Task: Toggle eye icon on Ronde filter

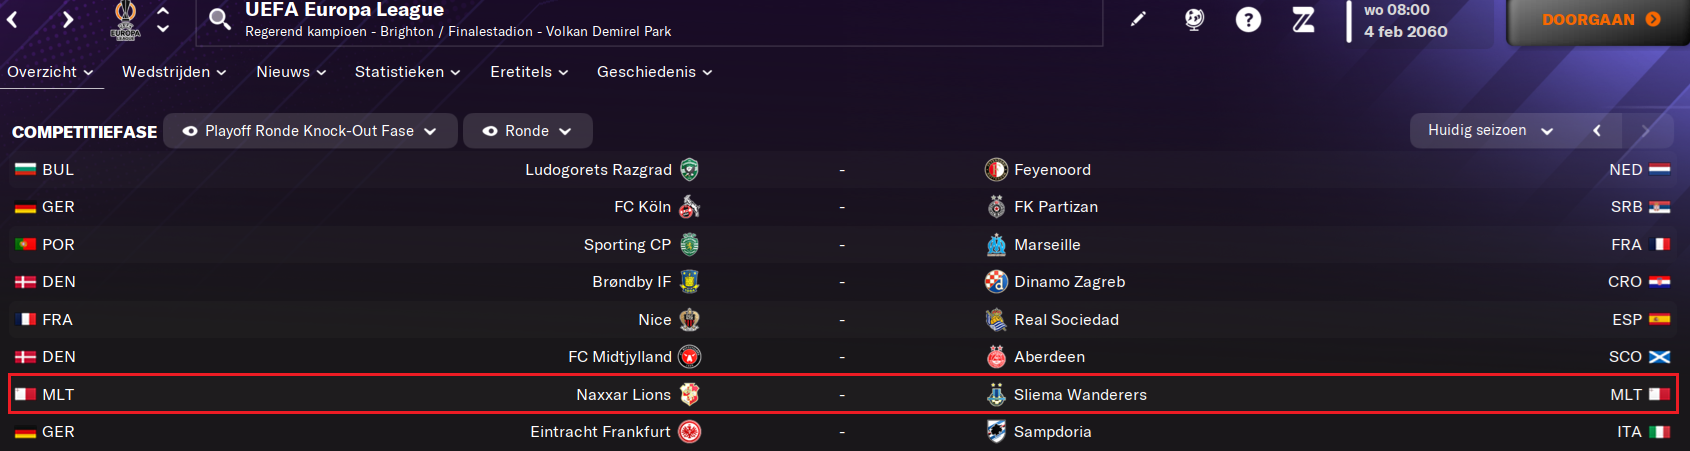Action: (x=490, y=131)
